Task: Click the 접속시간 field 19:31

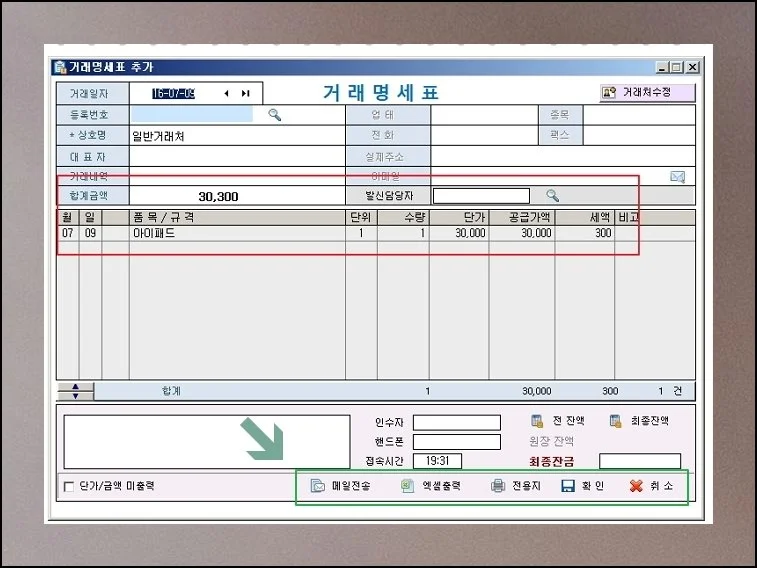Action: coord(437,461)
